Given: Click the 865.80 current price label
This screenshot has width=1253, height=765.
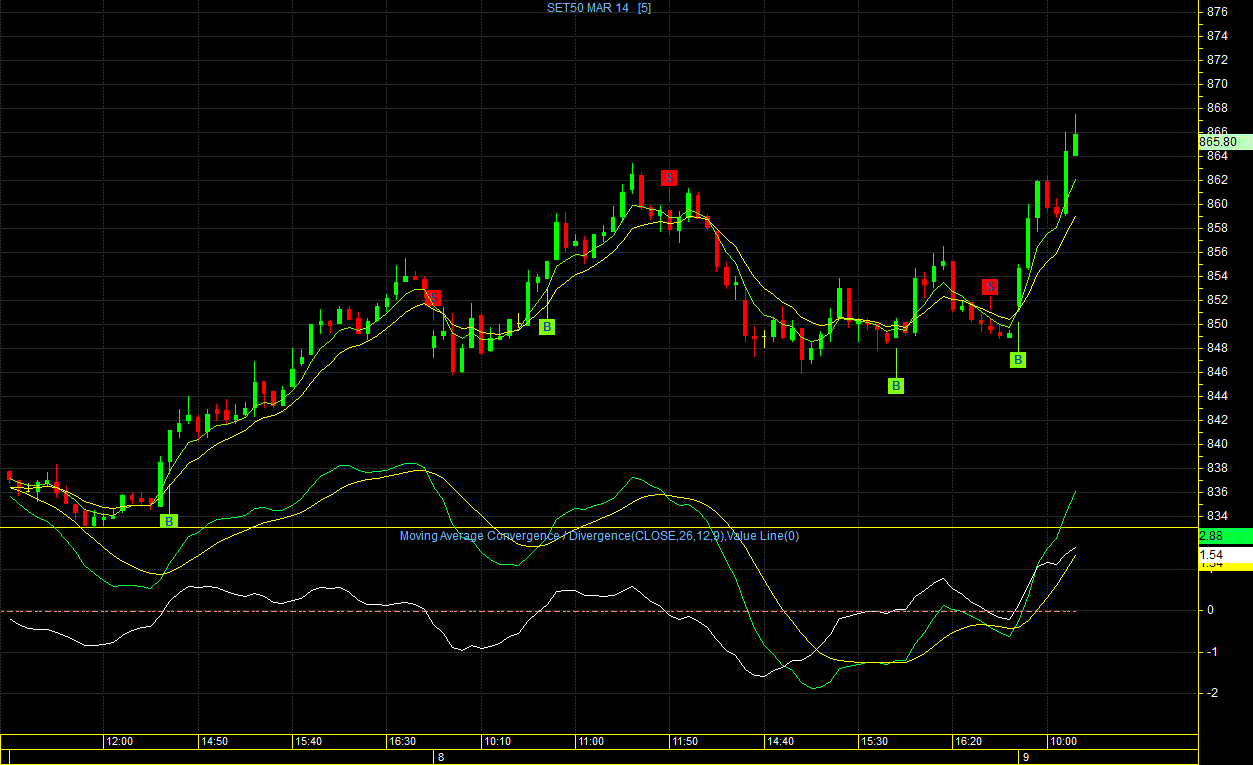Looking at the screenshot, I should click(x=1224, y=142).
